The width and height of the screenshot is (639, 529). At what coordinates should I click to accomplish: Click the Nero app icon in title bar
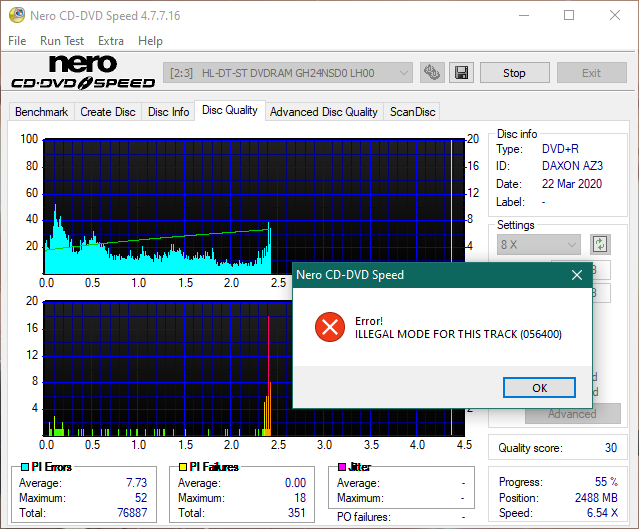pyautogui.click(x=17, y=15)
